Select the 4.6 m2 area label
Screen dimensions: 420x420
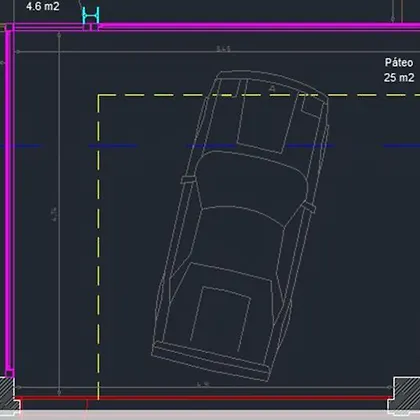pyautogui.click(x=43, y=6)
